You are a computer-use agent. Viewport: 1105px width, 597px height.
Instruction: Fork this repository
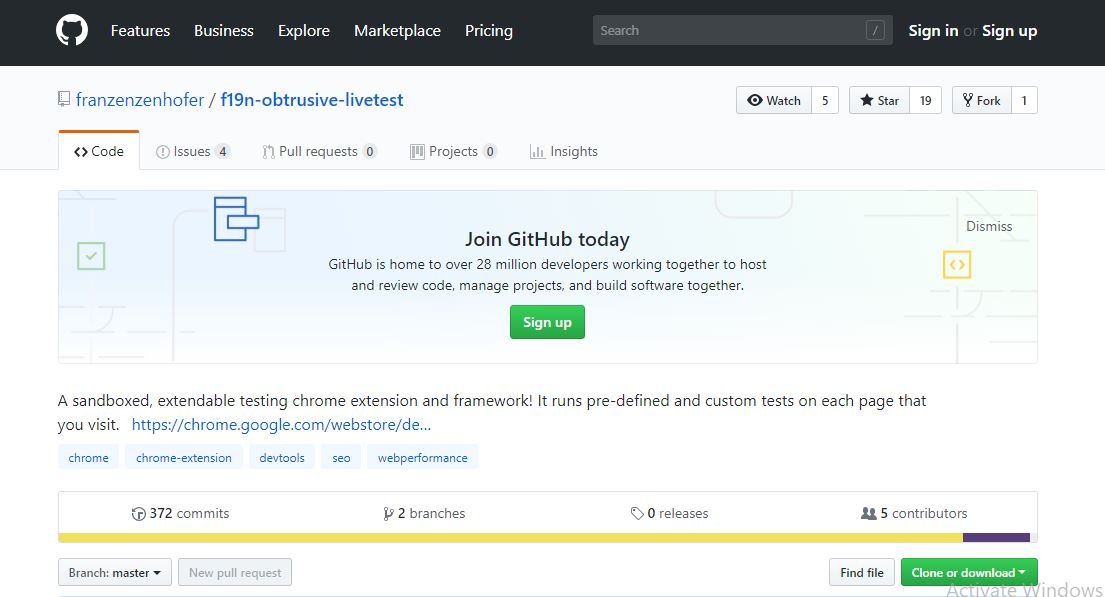pyautogui.click(x=982, y=100)
